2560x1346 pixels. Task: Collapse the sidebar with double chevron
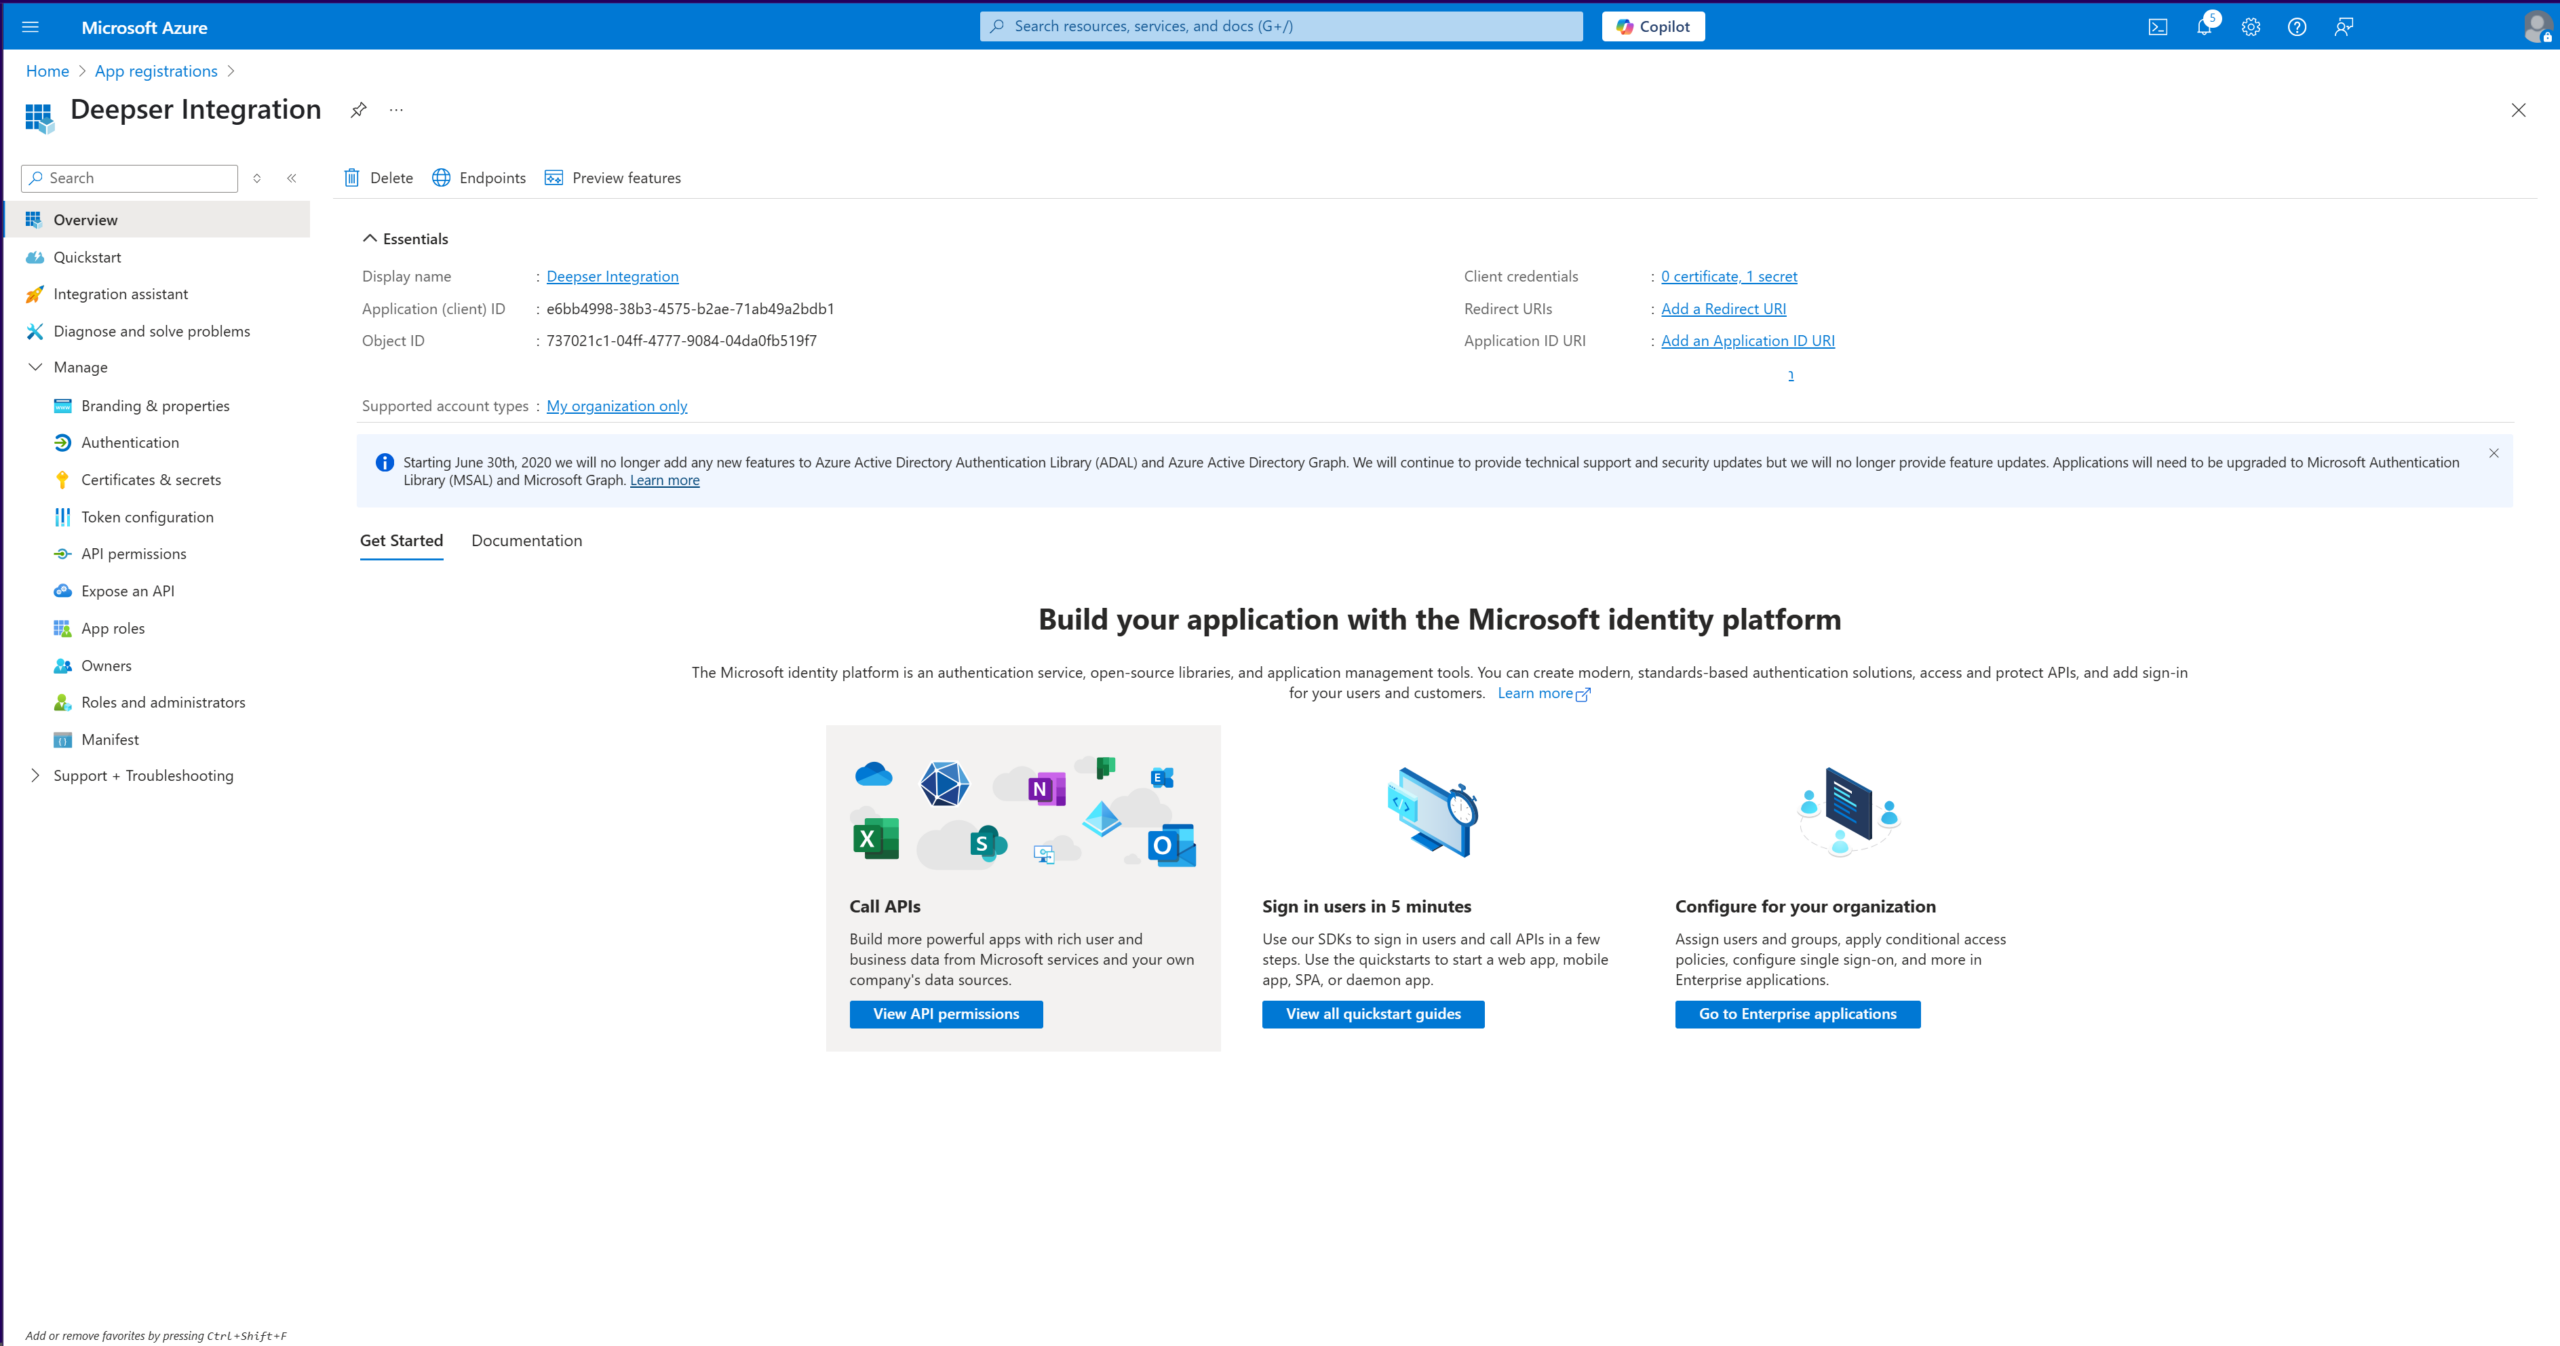point(292,178)
